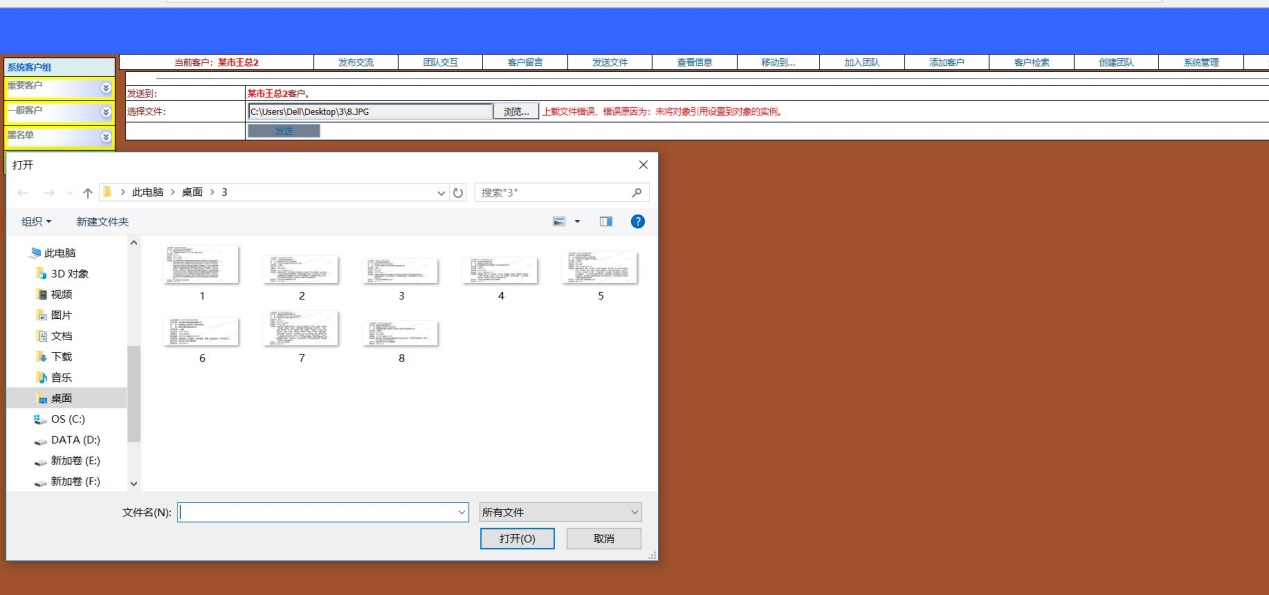1269x595 pixels.
Task: Open the file dialog help icon
Action: pos(638,221)
